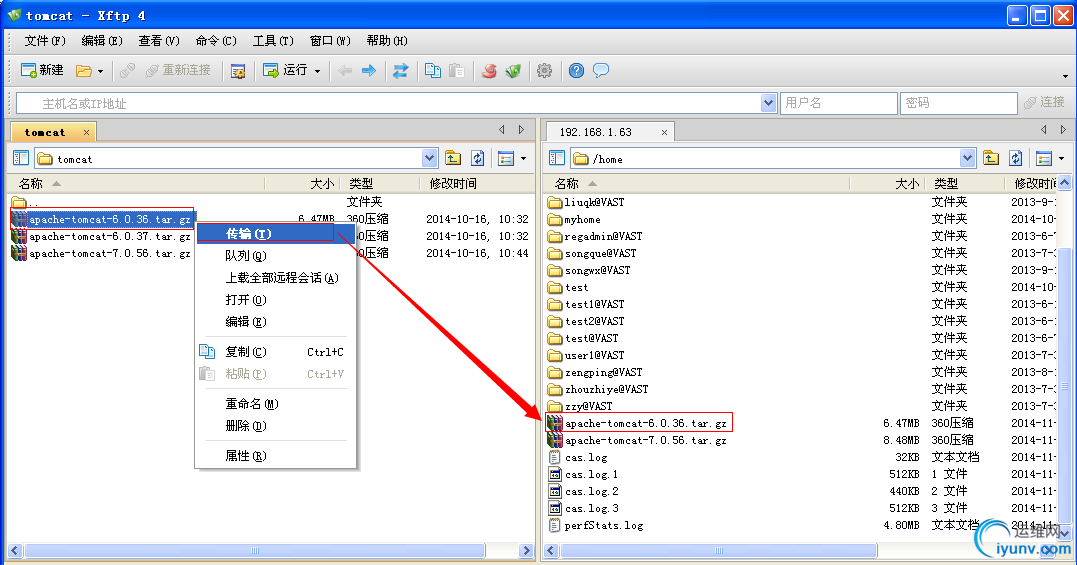Open the 工具(T) menu
This screenshot has height=565, width=1077.
(x=273, y=41)
